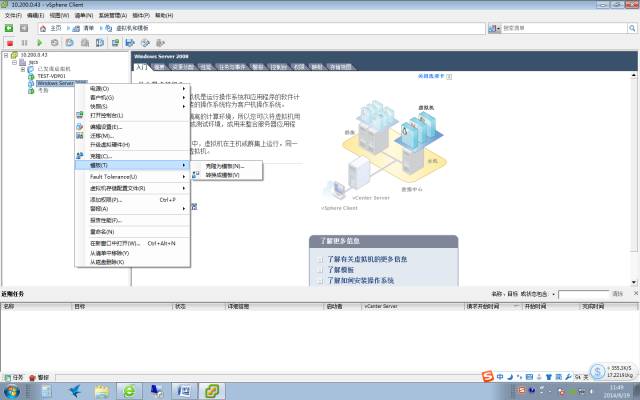The width and height of the screenshot is (640, 400).
Task: Click the Windows Start orb
Action: 12,392
